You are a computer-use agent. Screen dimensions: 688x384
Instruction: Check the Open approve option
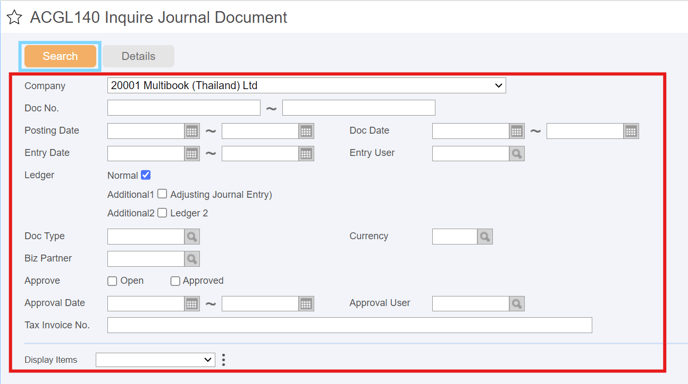coord(112,281)
